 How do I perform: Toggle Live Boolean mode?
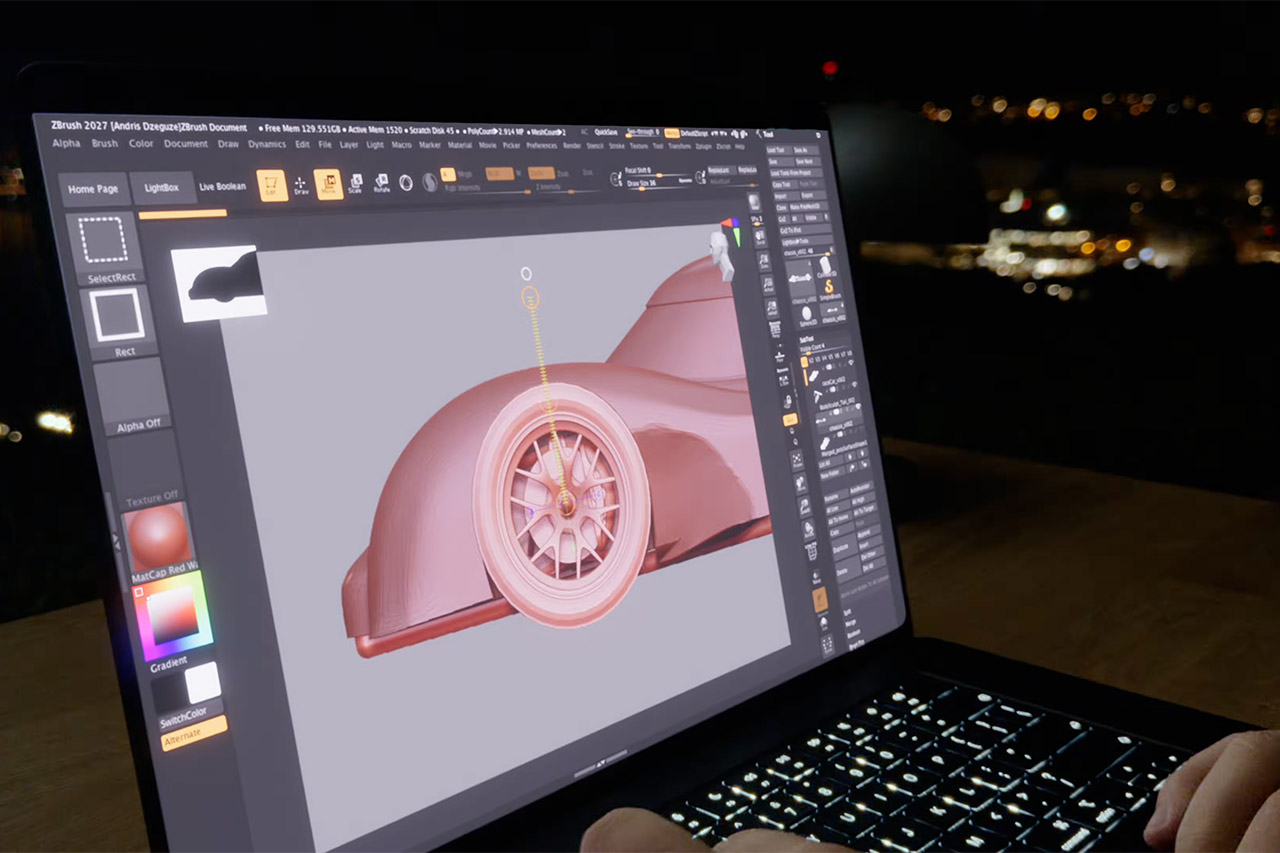coord(222,187)
